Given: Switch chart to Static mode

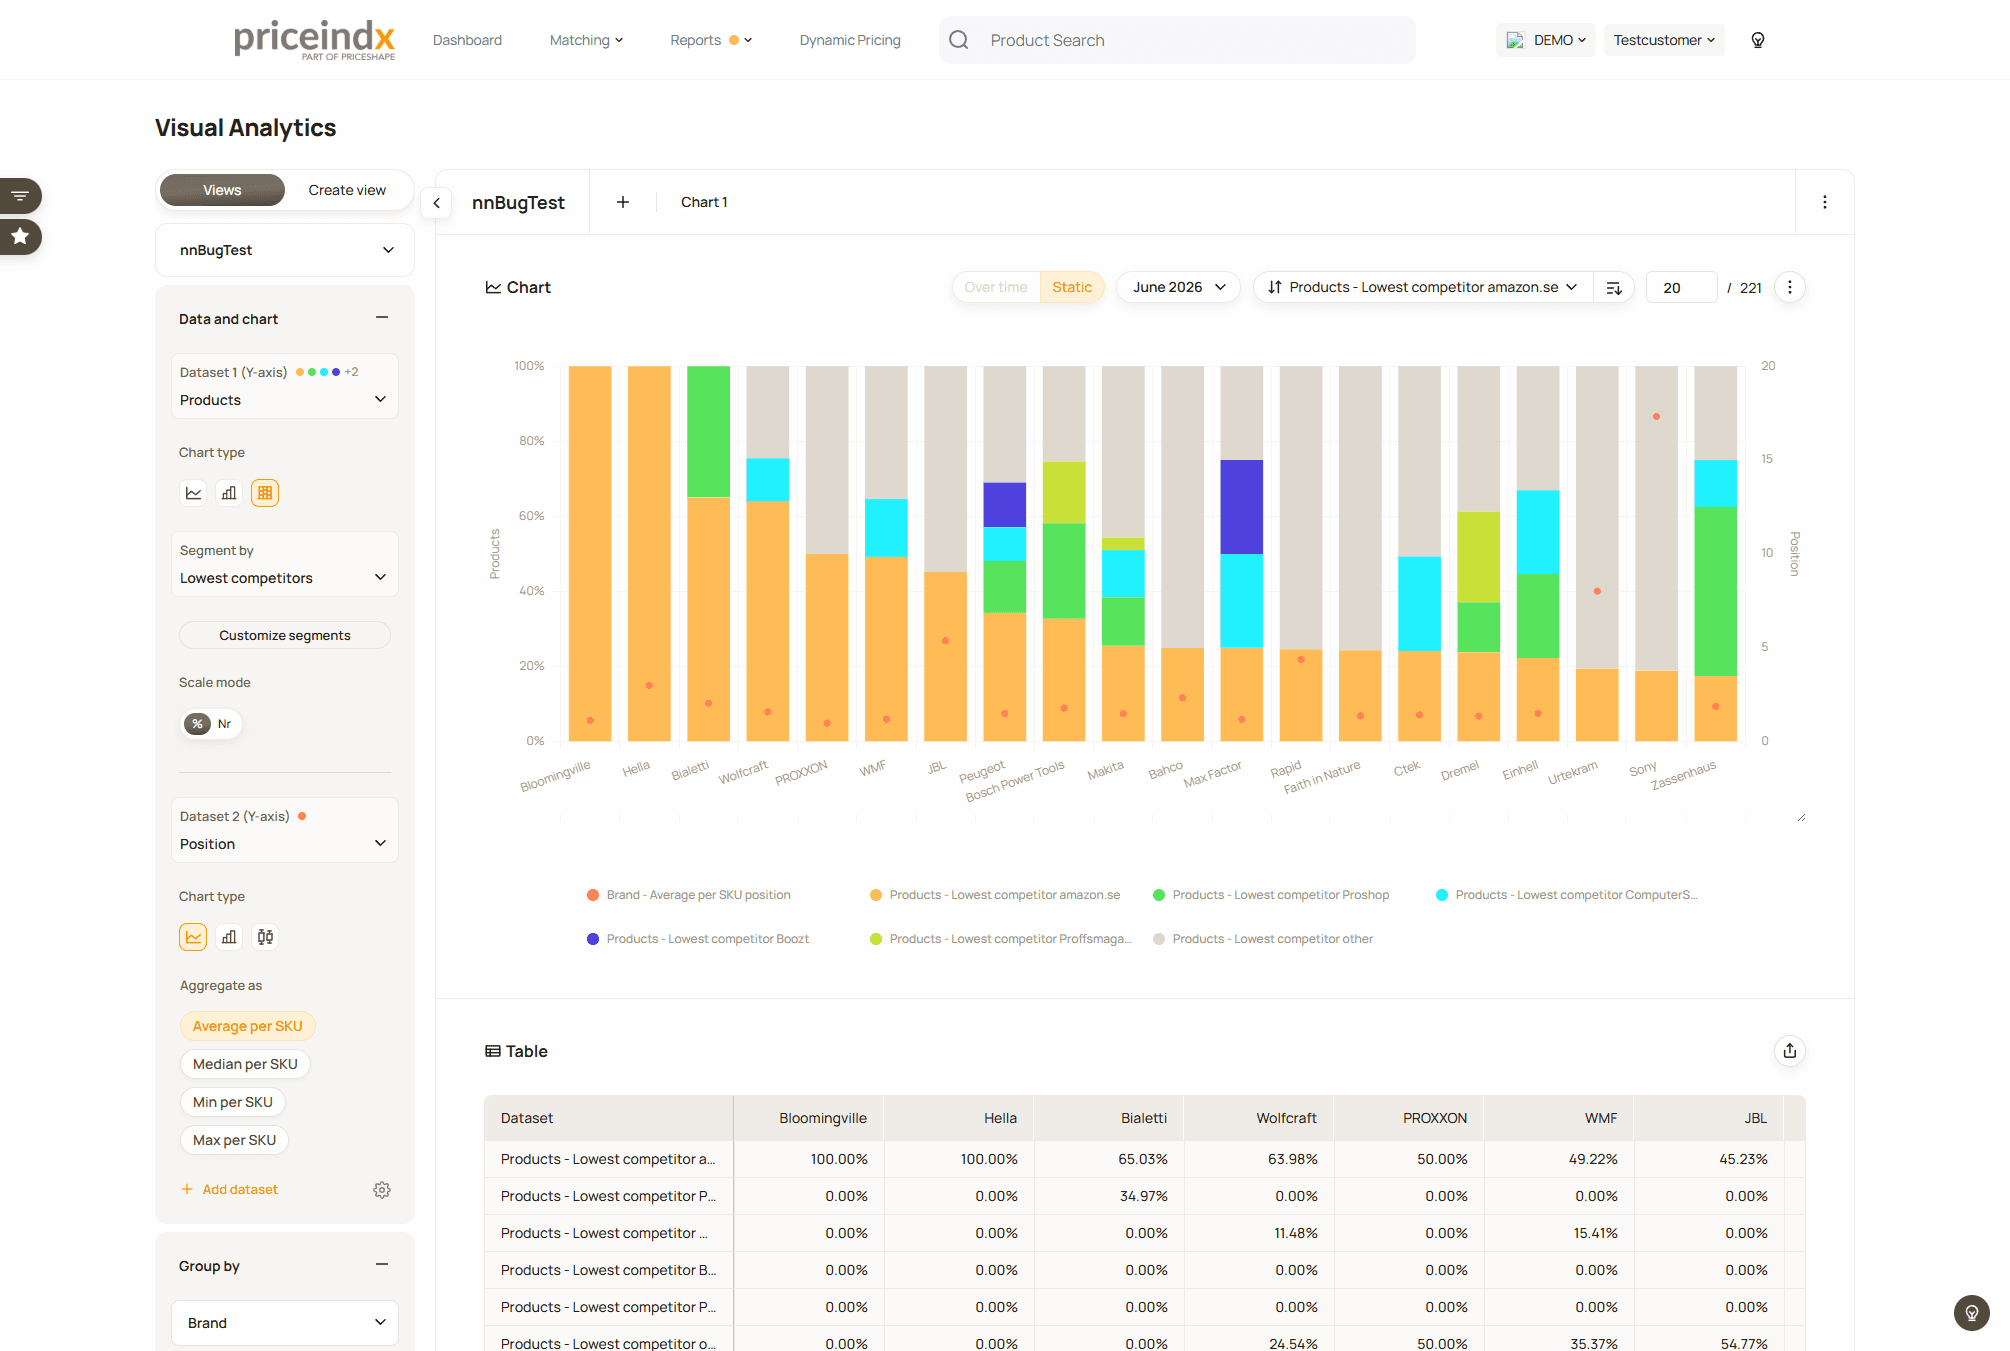Looking at the screenshot, I should [1072, 288].
